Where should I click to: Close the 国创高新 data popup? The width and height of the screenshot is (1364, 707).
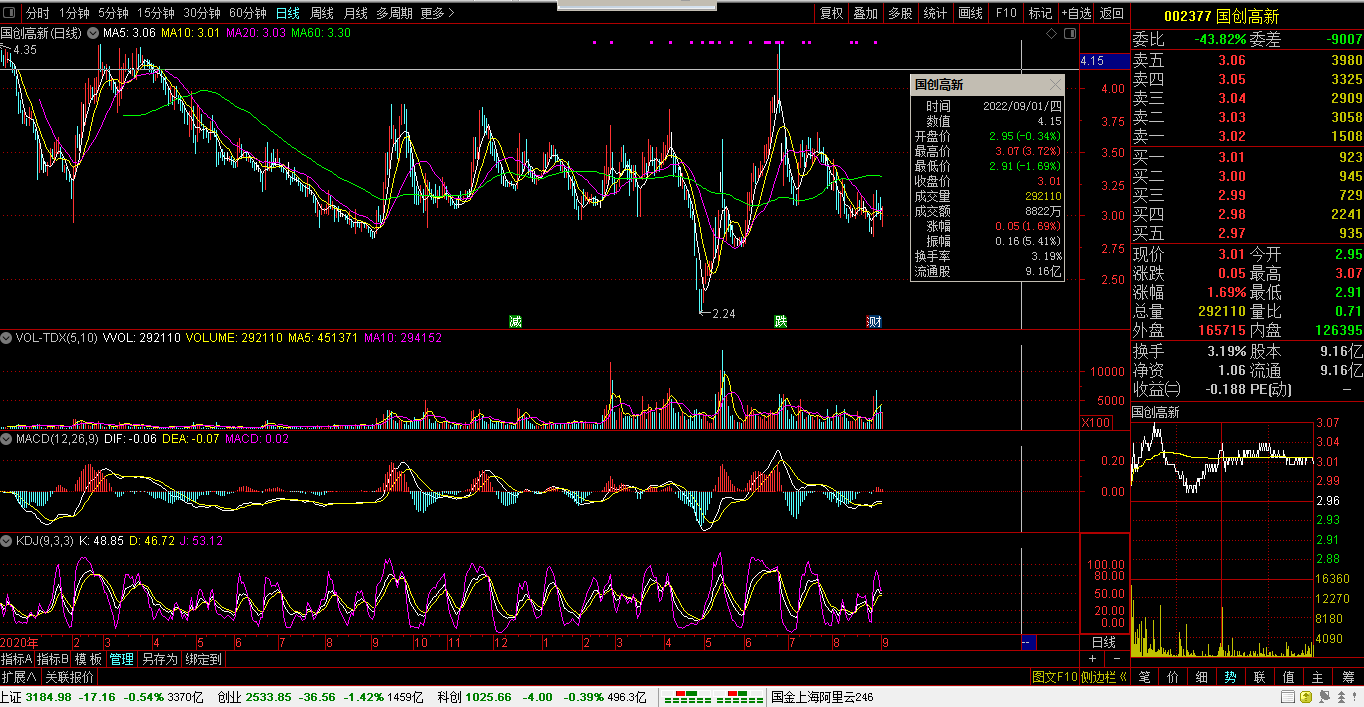[1056, 85]
